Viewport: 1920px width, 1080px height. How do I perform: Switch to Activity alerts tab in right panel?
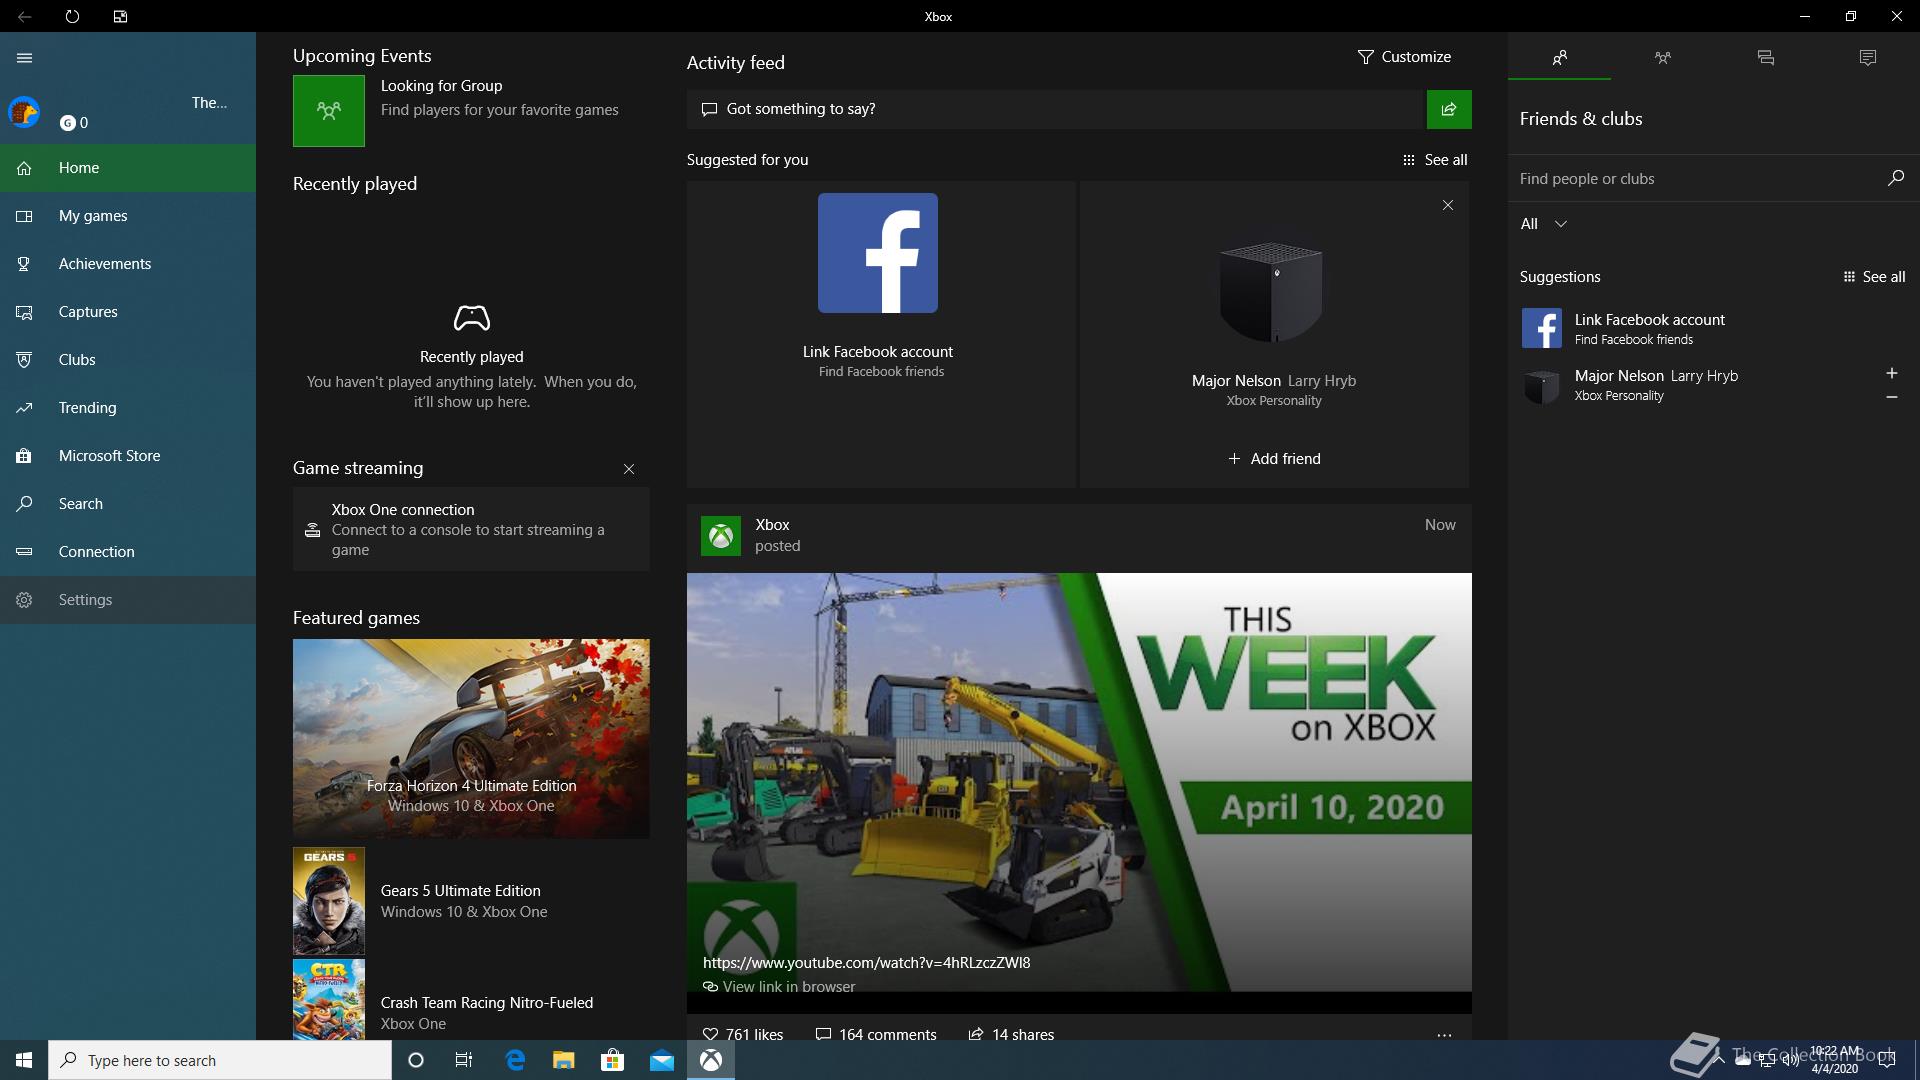[1868, 57]
